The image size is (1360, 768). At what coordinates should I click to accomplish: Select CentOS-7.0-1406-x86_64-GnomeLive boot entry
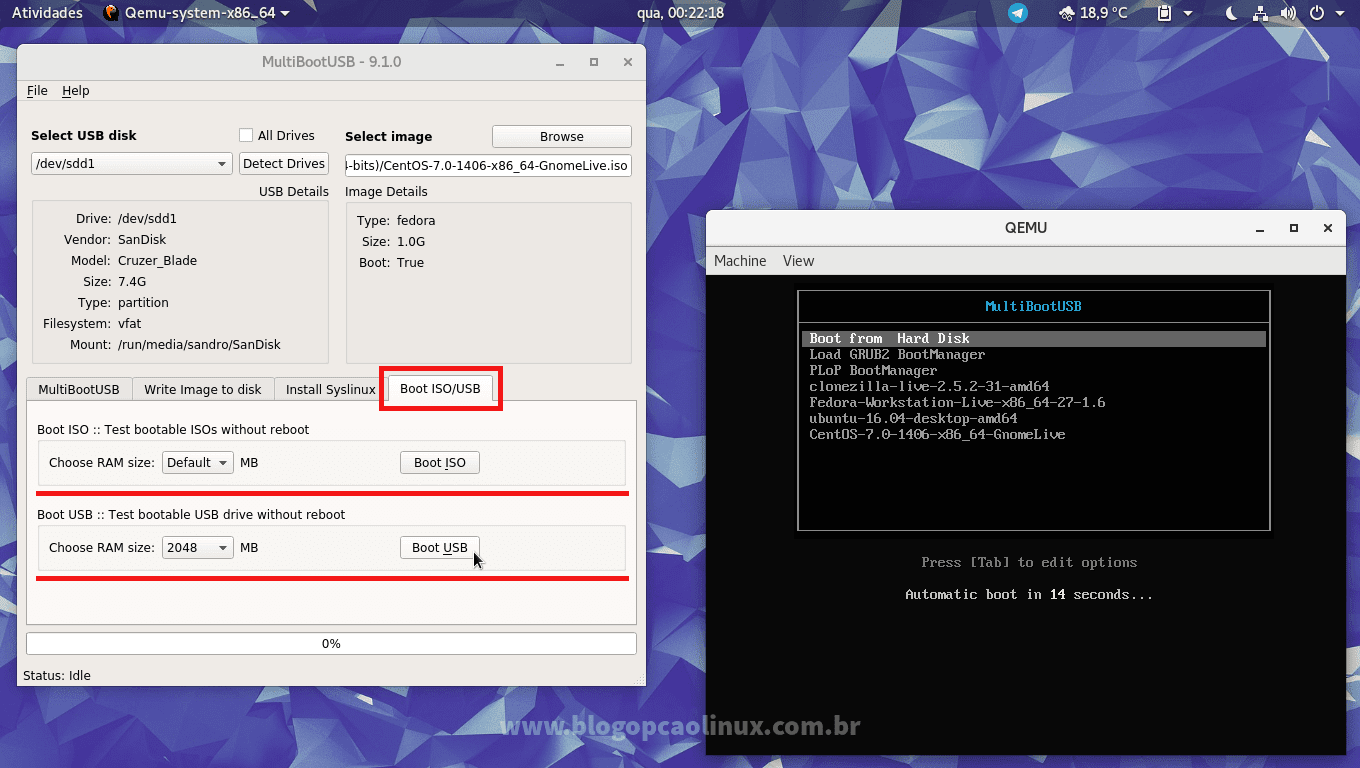pos(937,434)
